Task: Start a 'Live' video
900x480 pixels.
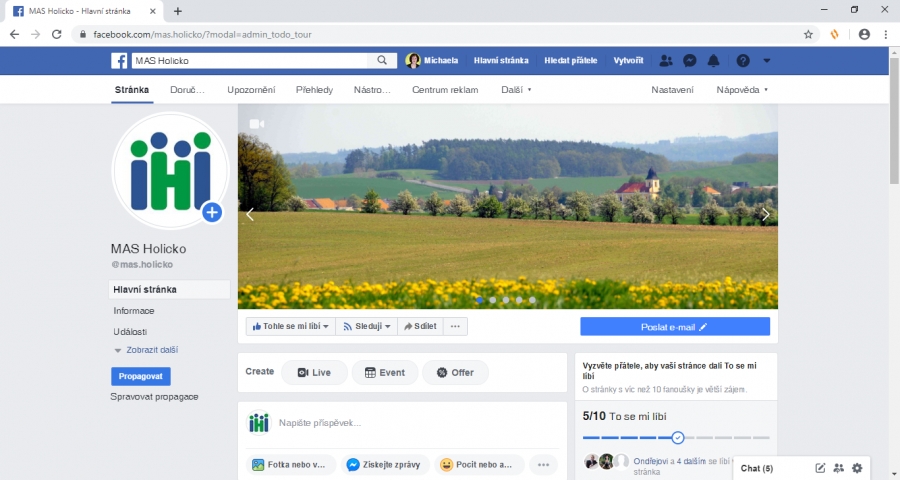Action: 314,373
